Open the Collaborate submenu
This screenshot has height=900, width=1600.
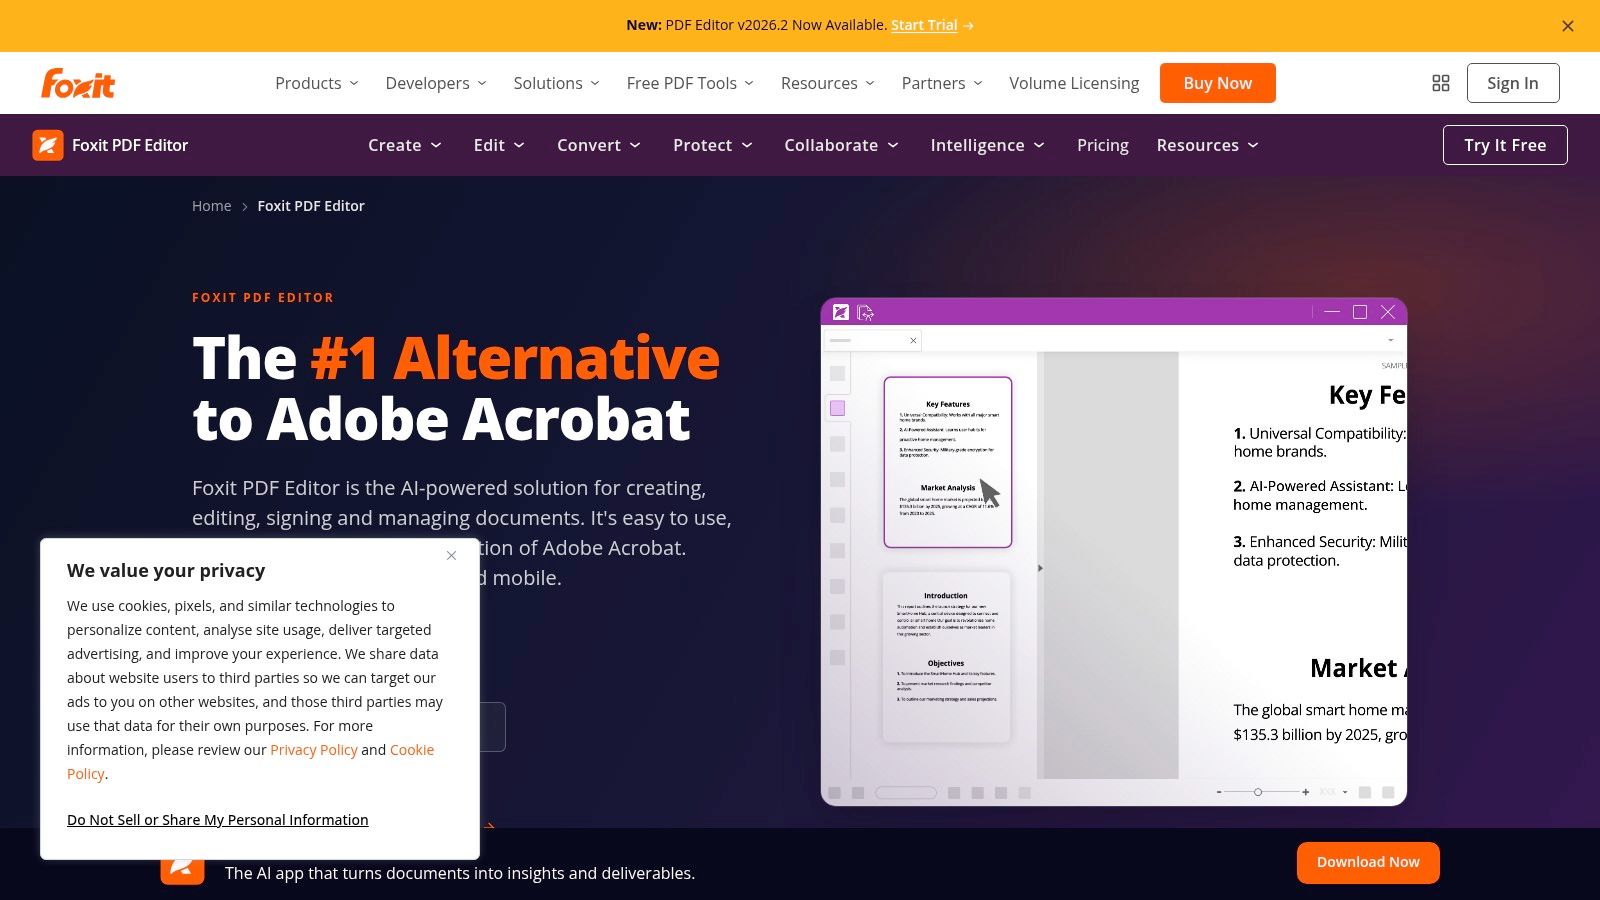(x=841, y=145)
